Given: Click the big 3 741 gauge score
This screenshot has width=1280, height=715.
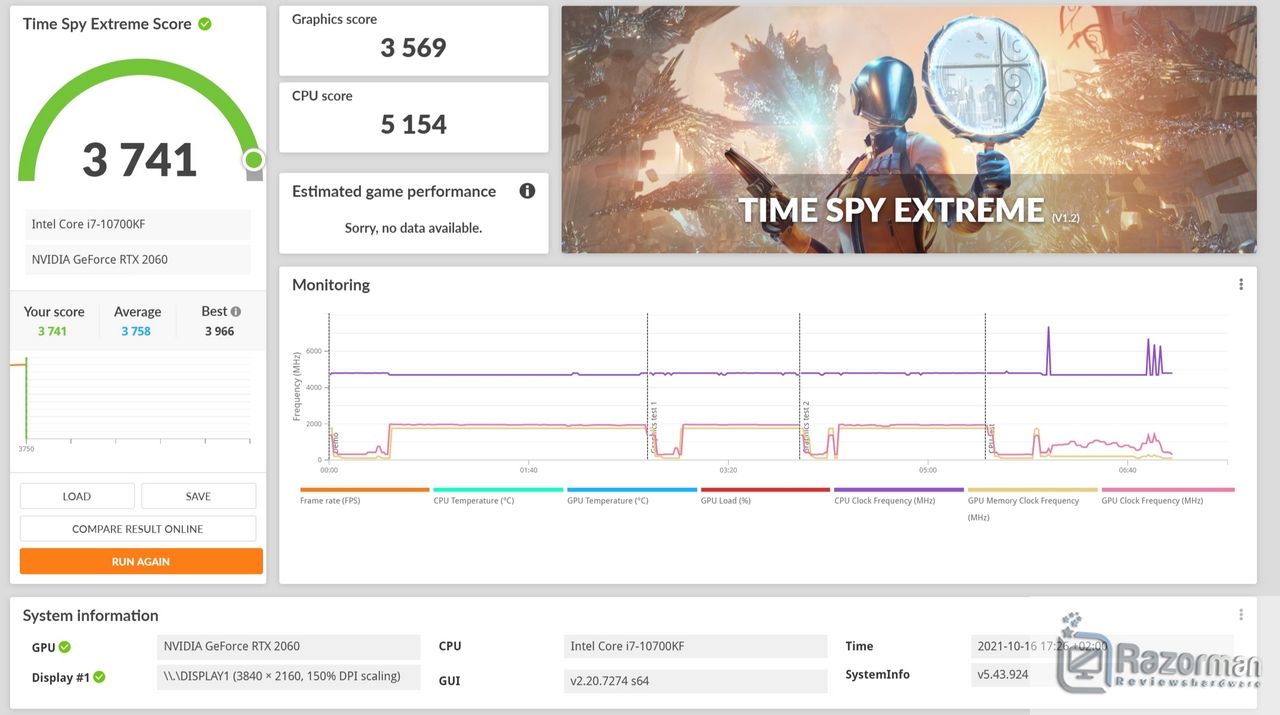Looking at the screenshot, I should tap(140, 160).
